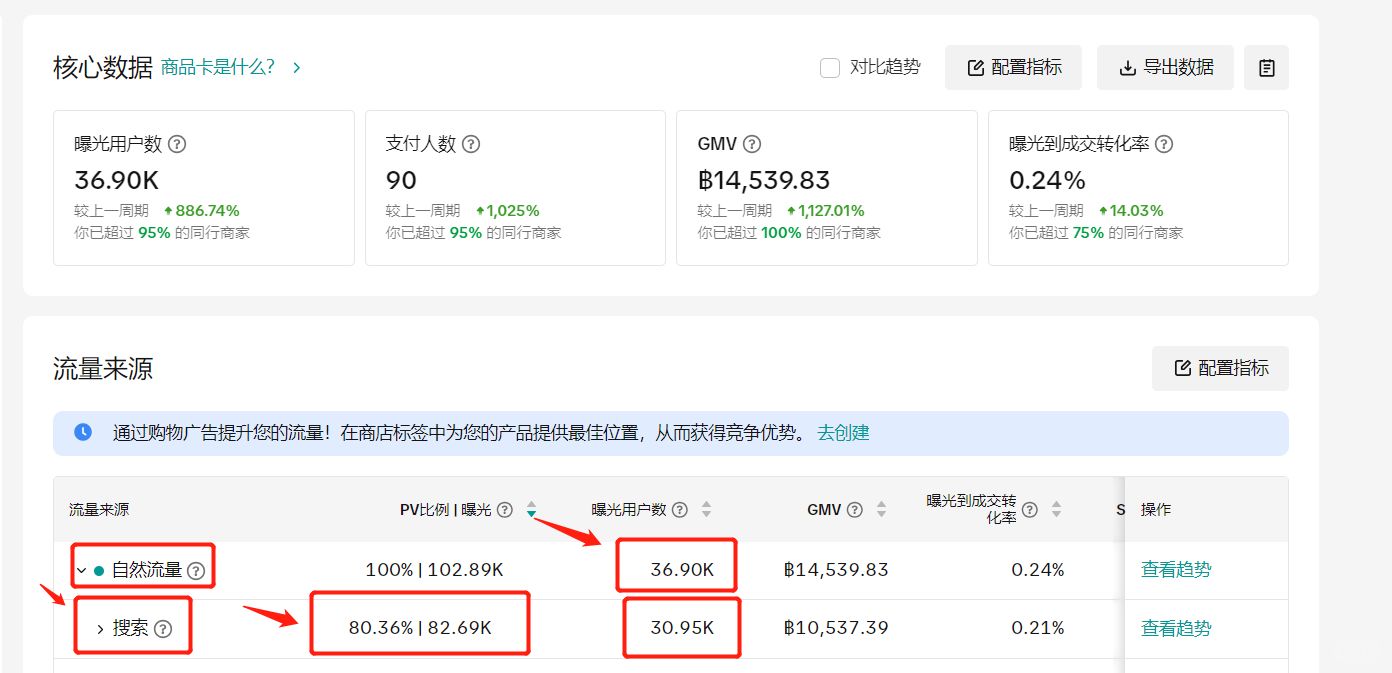Click the help icon next to 自然流量
The image size is (1392, 673).
pos(196,571)
